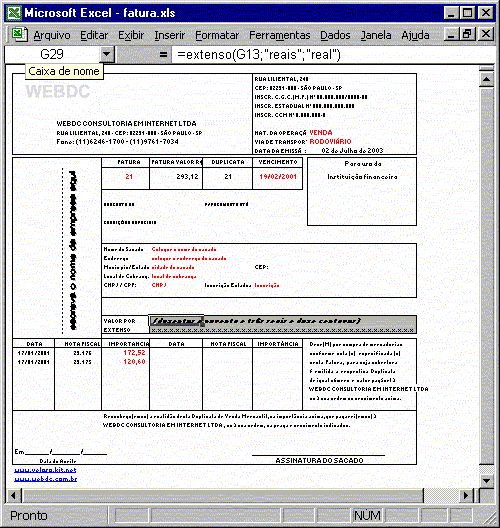The width and height of the screenshot is (500, 528).
Task: Select the black duplicata number 21 cell
Action: coord(228,176)
